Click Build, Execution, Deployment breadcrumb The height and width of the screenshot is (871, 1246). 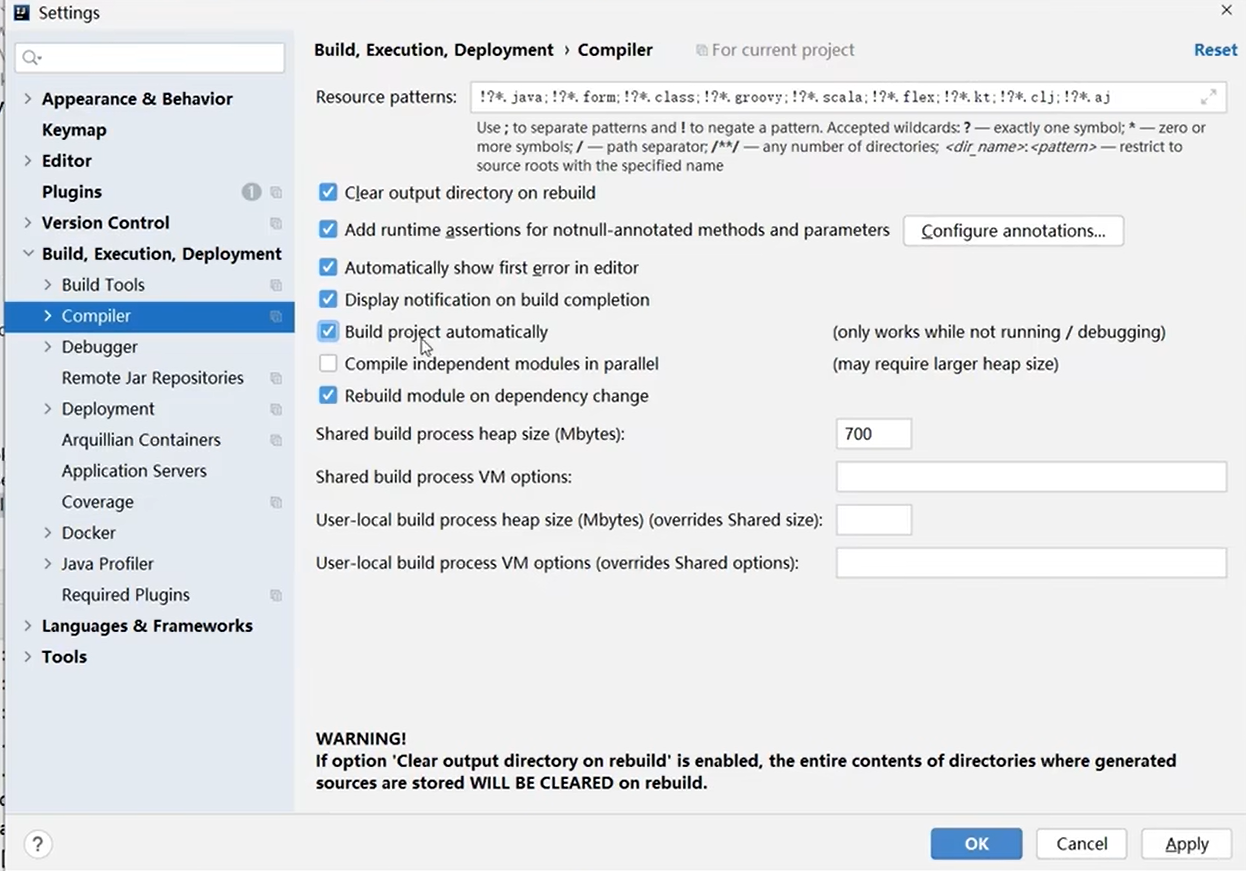click(x=434, y=50)
